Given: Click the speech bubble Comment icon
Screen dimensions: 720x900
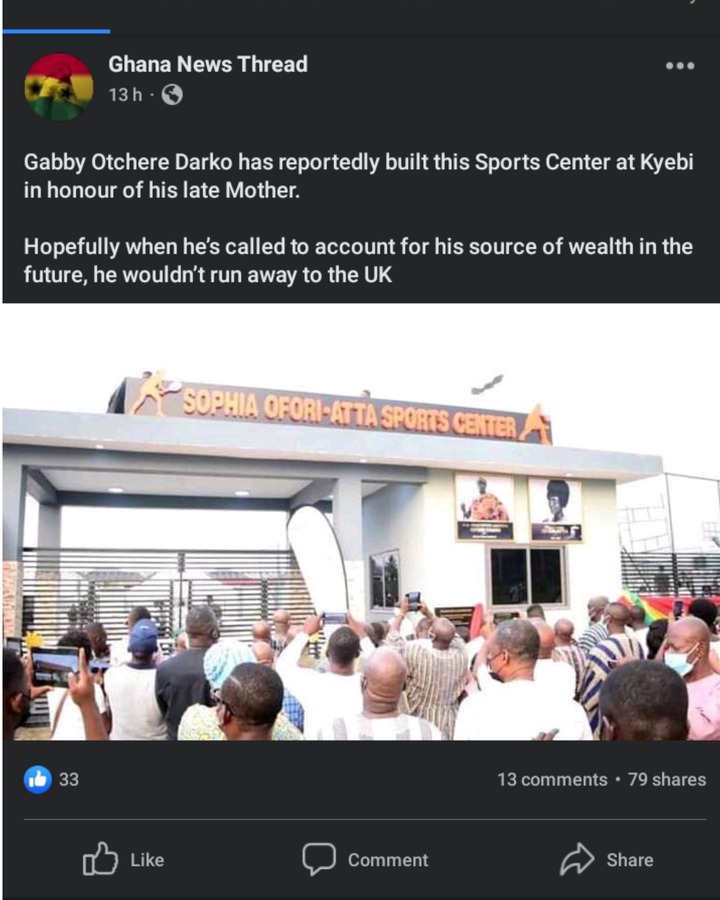Looking at the screenshot, I should click(x=319, y=859).
